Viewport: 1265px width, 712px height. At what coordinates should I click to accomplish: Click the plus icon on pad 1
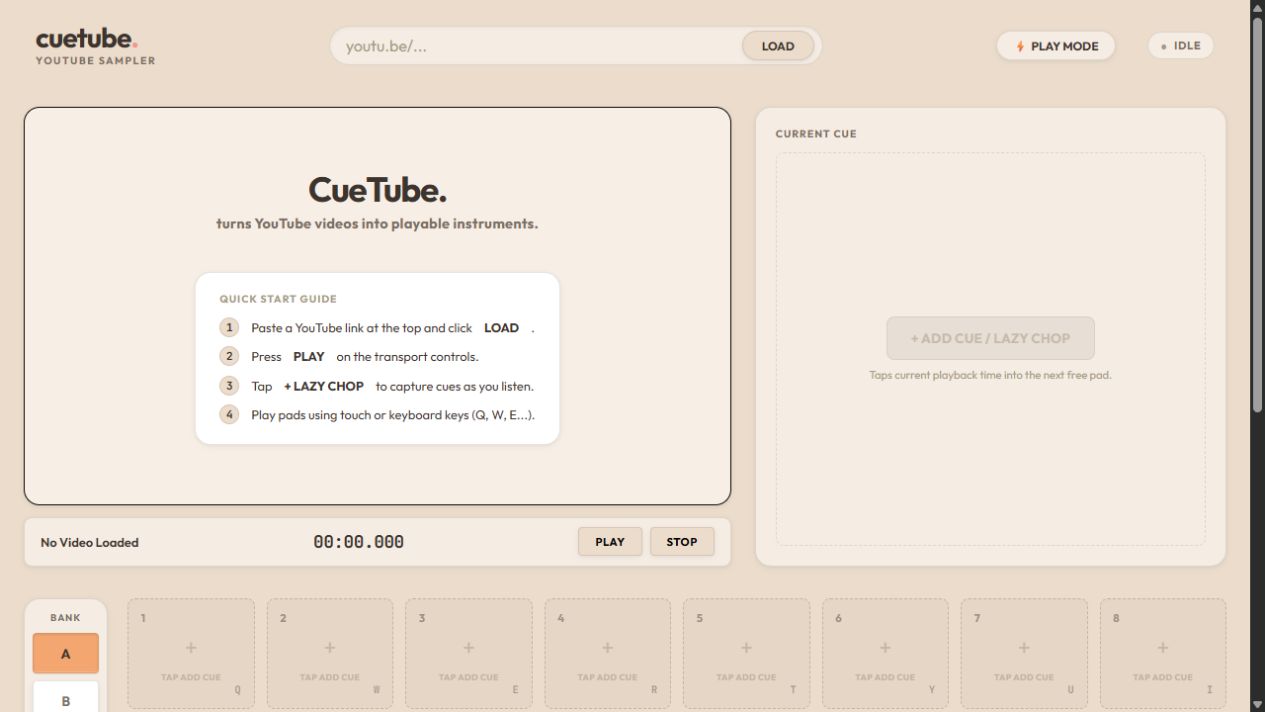(191, 648)
